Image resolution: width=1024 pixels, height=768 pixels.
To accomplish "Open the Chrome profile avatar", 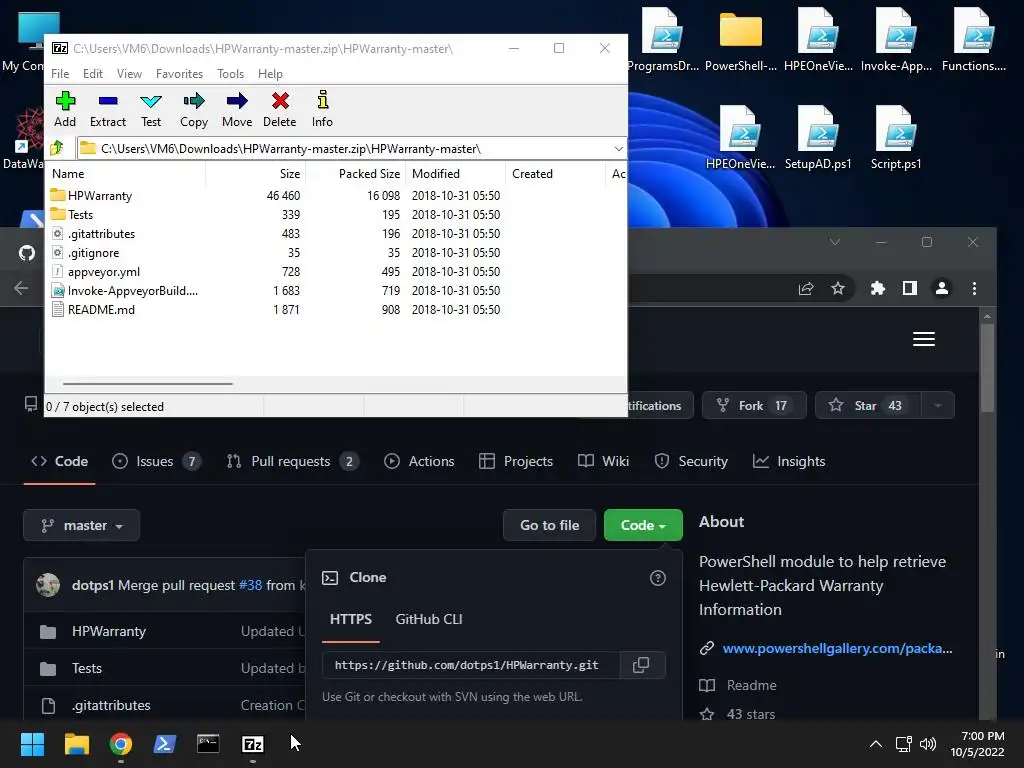I will click(x=942, y=288).
